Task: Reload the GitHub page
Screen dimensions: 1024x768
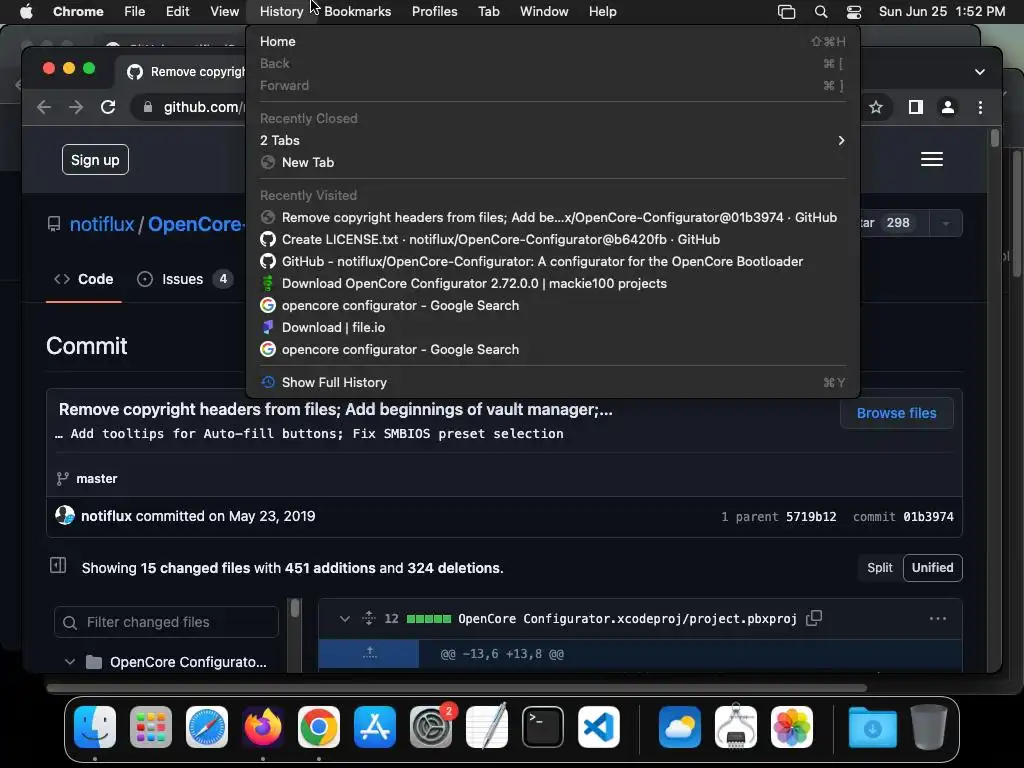Action: (x=108, y=107)
